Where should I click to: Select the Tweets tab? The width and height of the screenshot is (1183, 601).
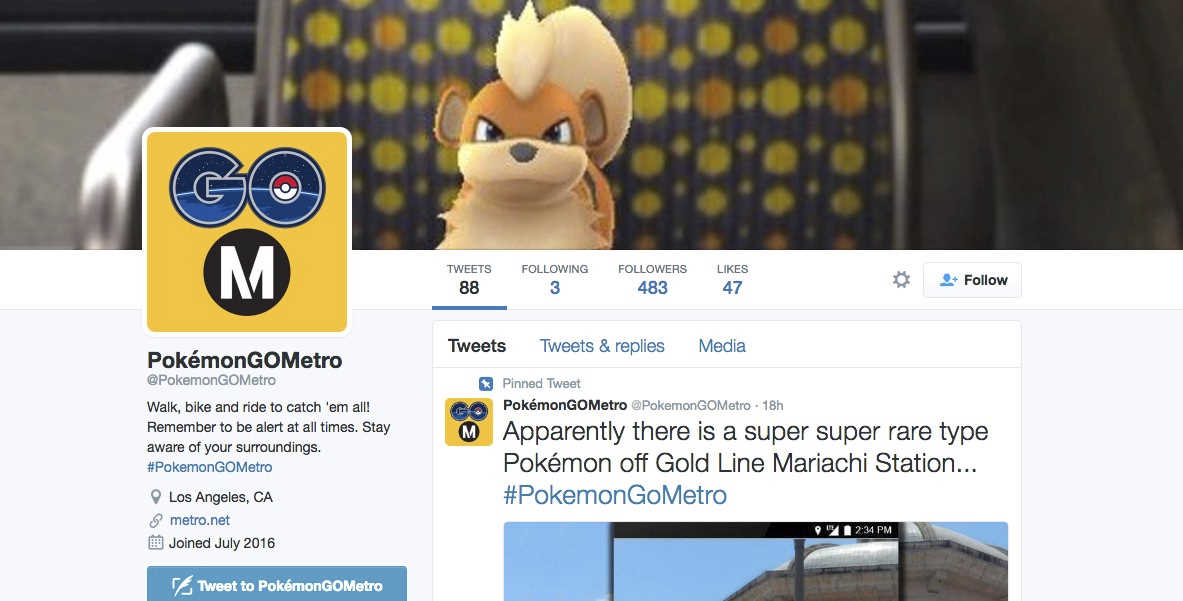pos(477,346)
